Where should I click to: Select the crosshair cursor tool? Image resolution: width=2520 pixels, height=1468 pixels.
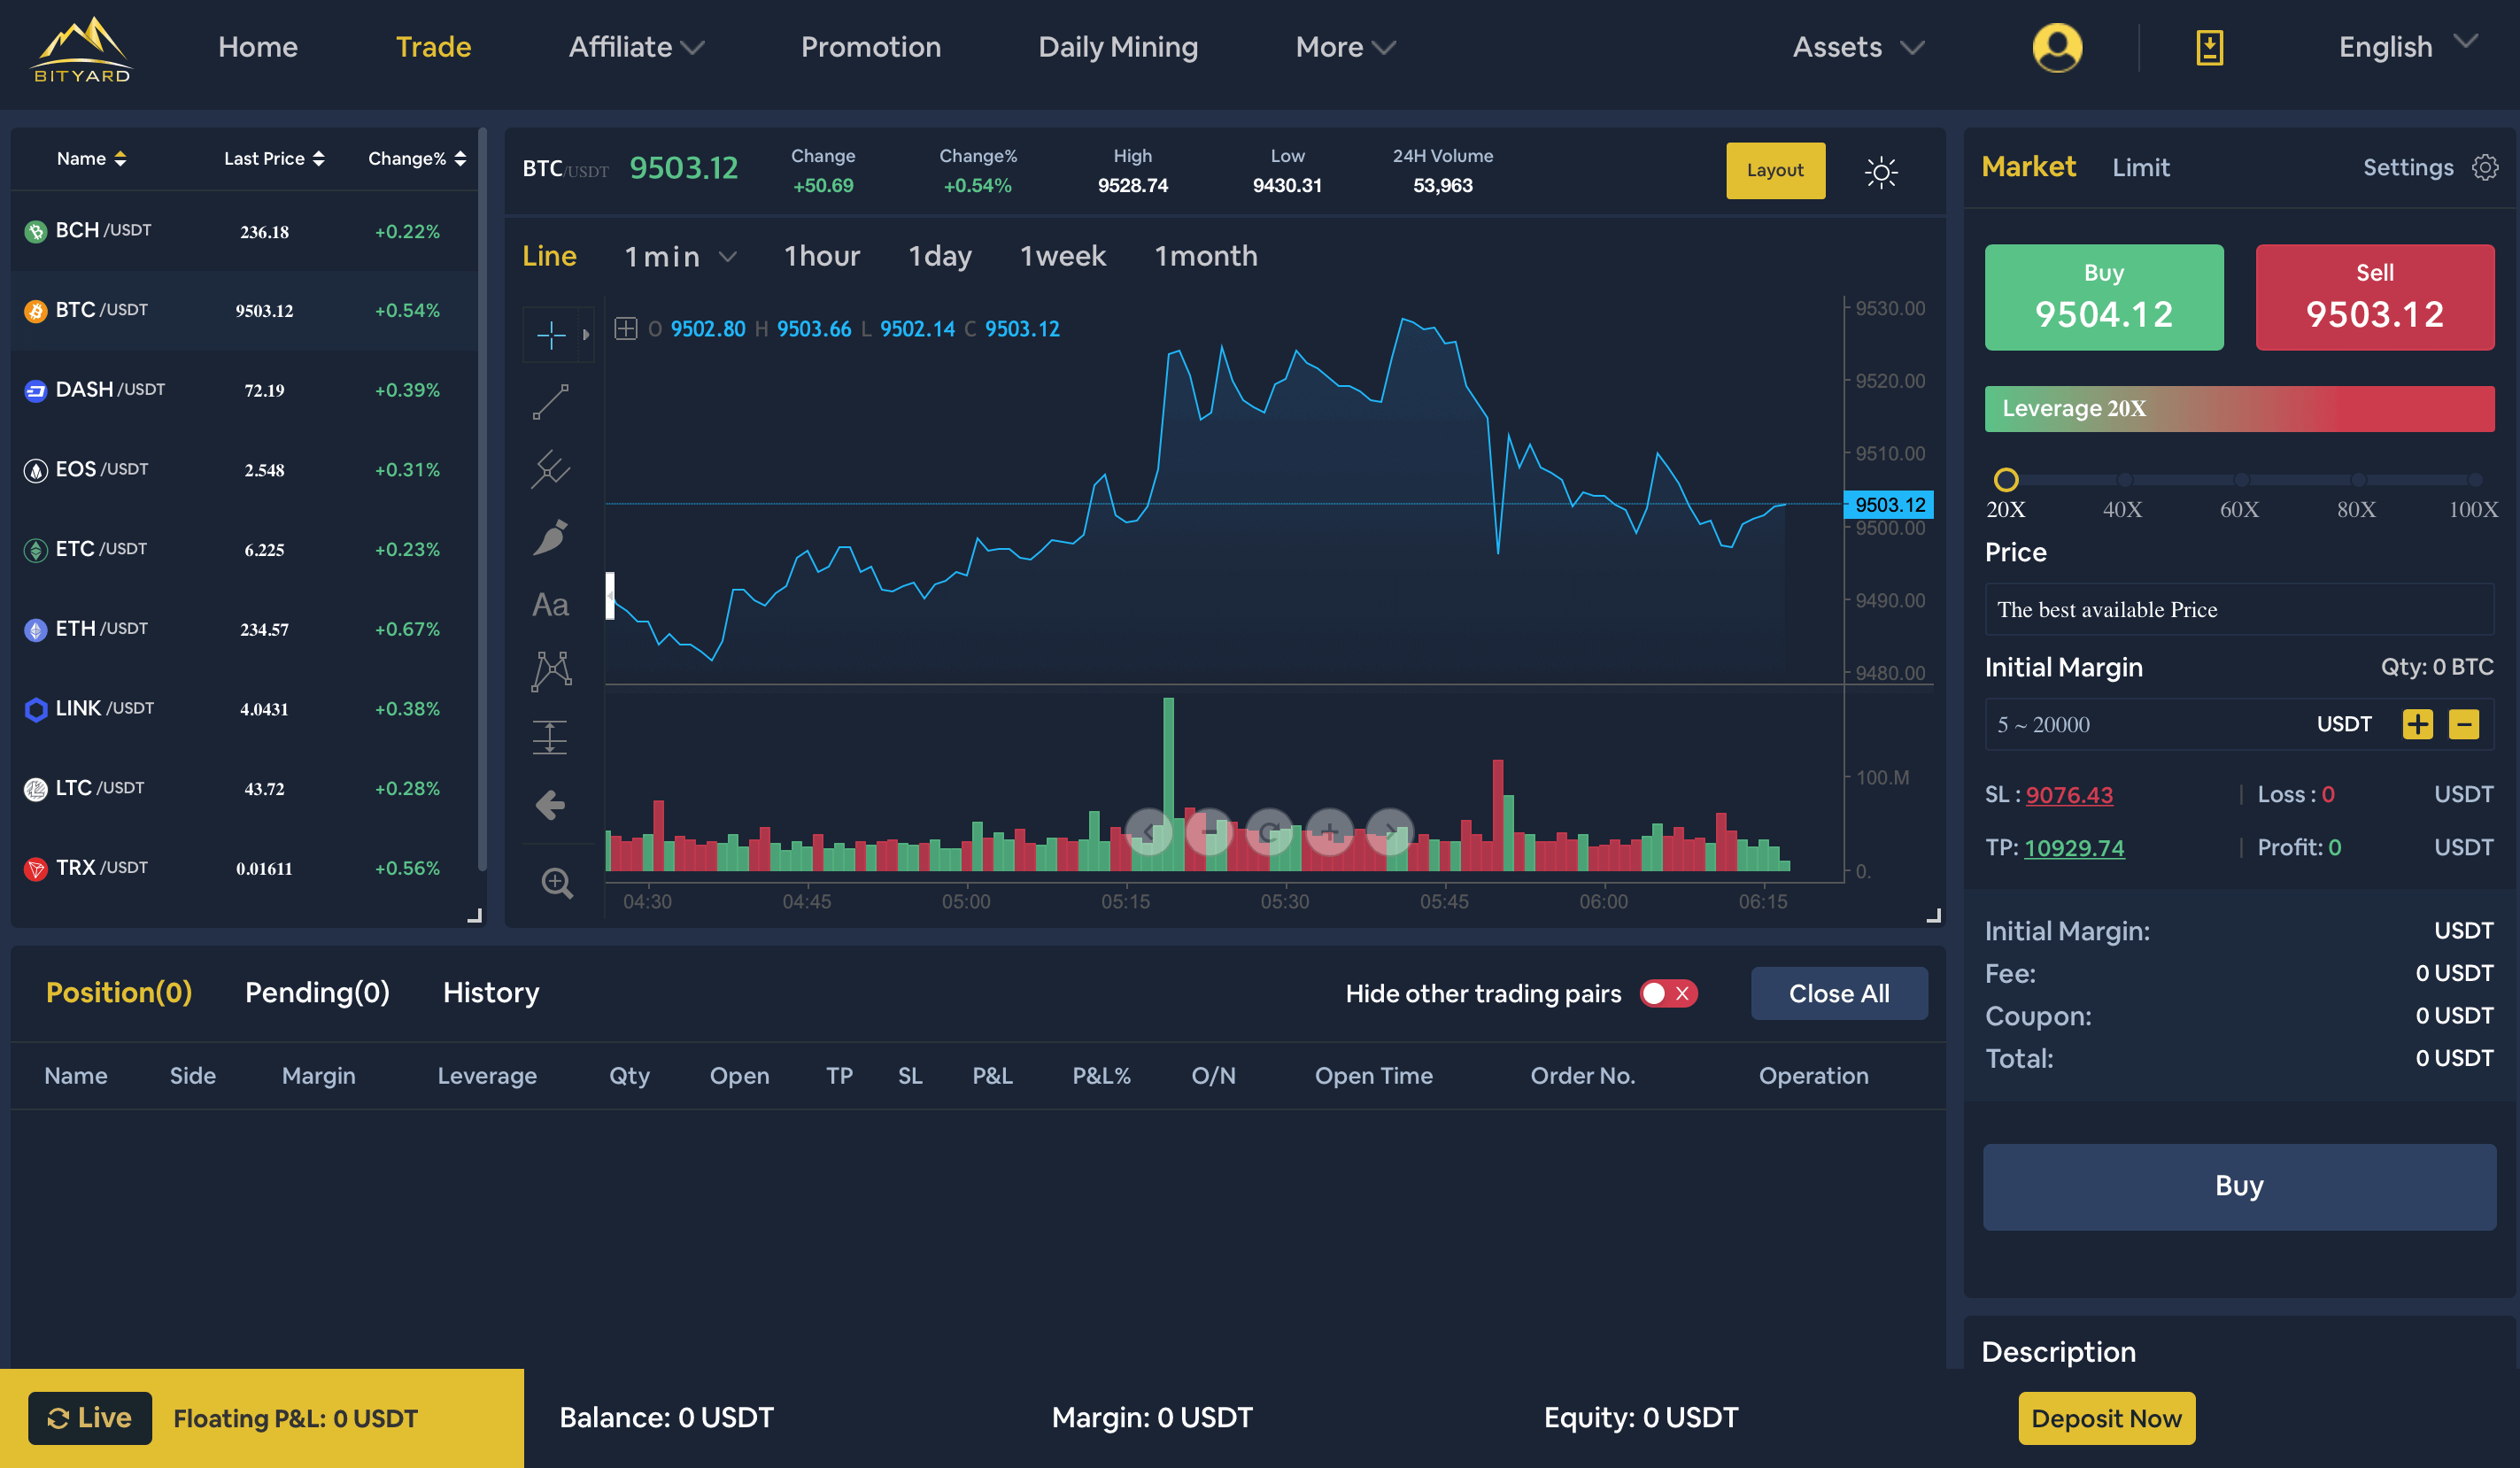(x=551, y=334)
